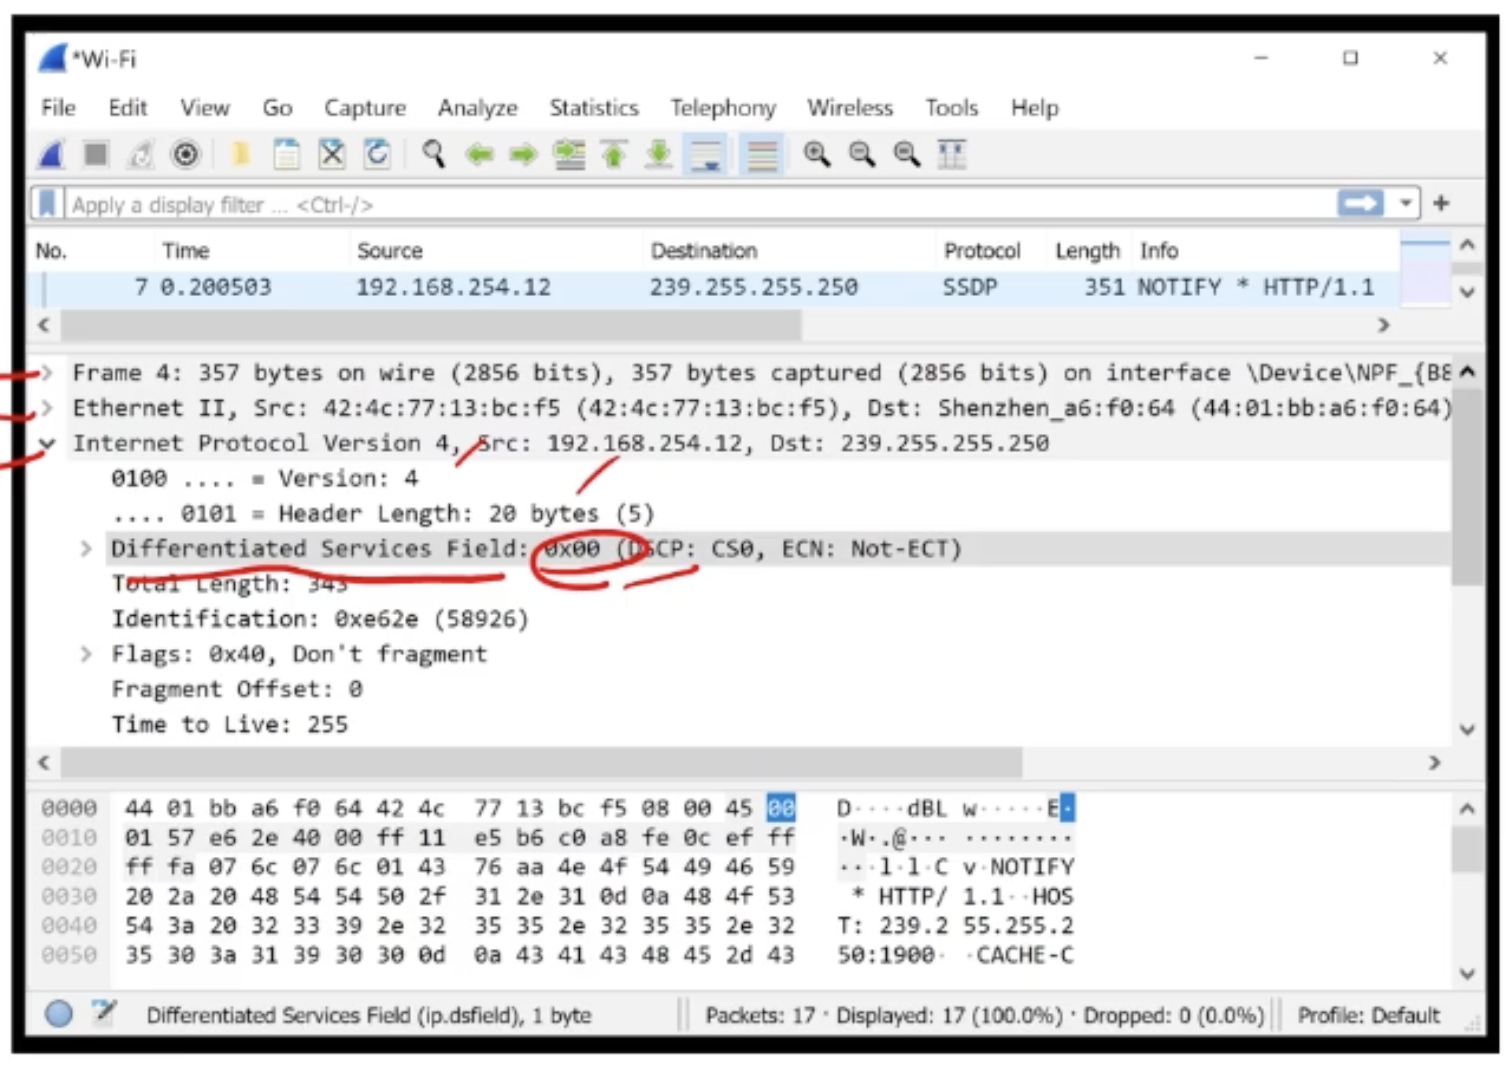Go to the previous packet arrow

click(x=480, y=154)
